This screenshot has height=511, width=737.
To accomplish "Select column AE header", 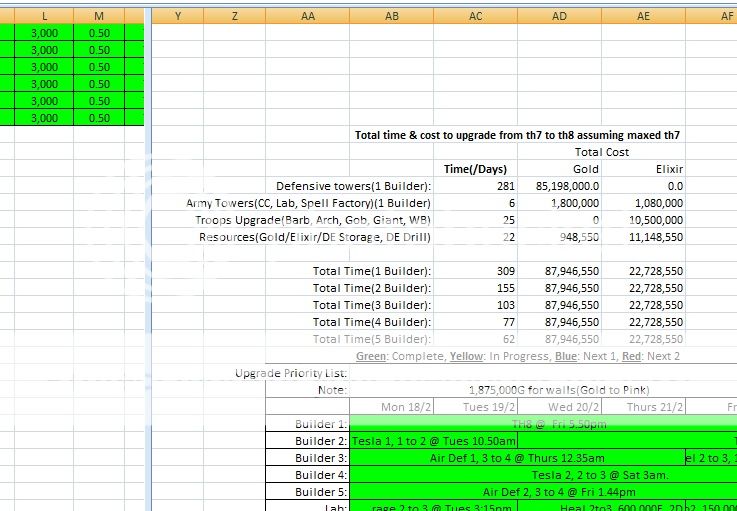I will pos(643,16).
